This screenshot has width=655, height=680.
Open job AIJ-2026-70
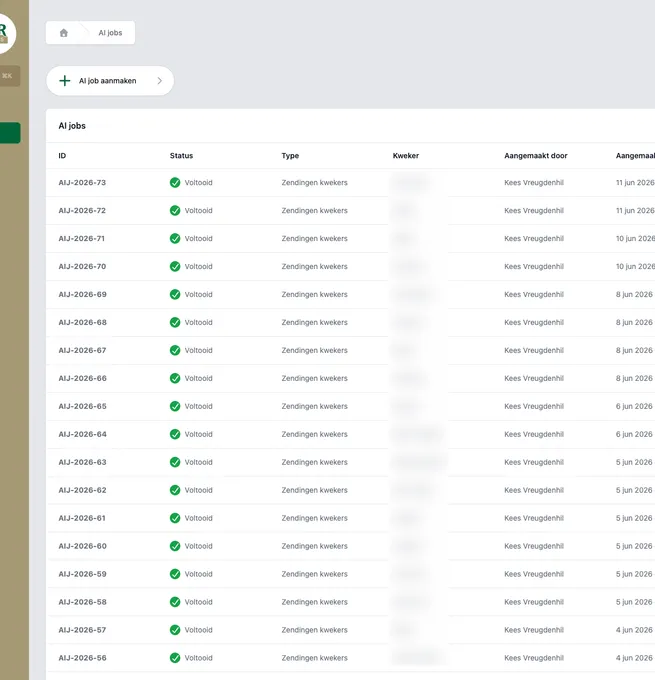point(82,267)
